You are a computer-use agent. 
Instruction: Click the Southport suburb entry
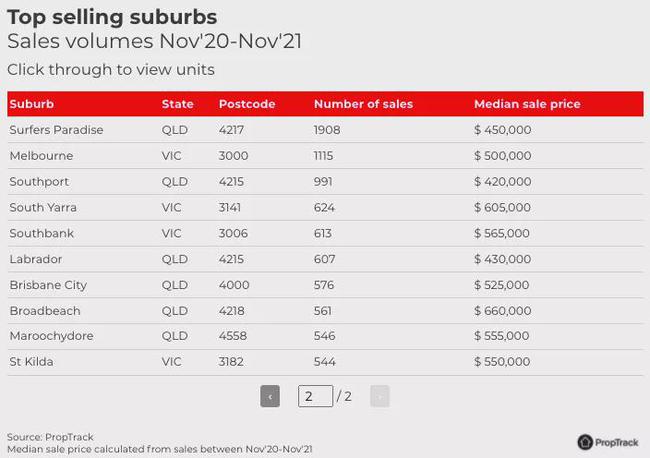tap(39, 182)
